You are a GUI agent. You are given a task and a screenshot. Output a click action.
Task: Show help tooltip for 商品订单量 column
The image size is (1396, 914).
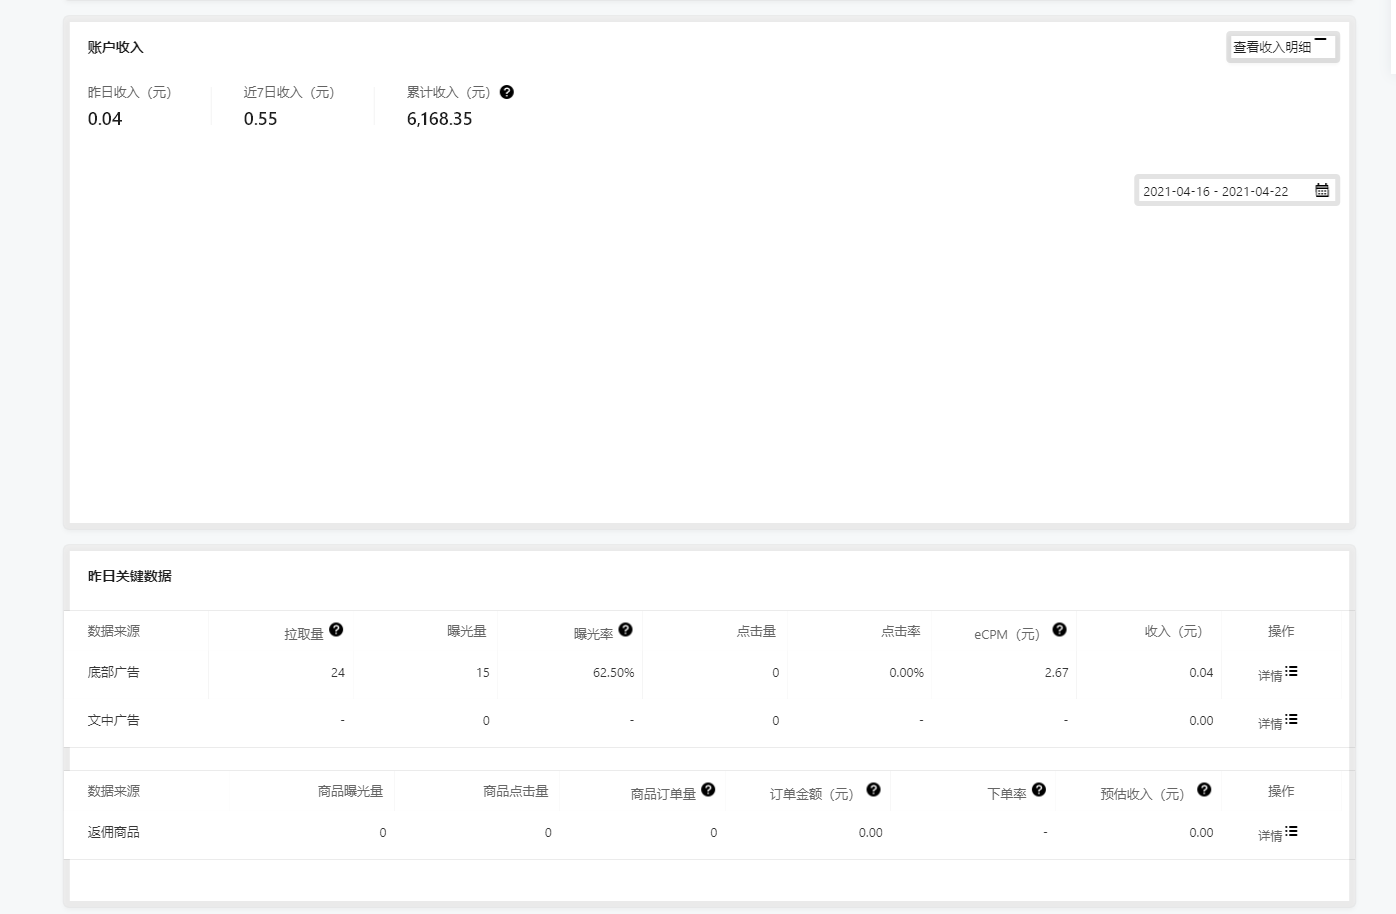coord(708,789)
